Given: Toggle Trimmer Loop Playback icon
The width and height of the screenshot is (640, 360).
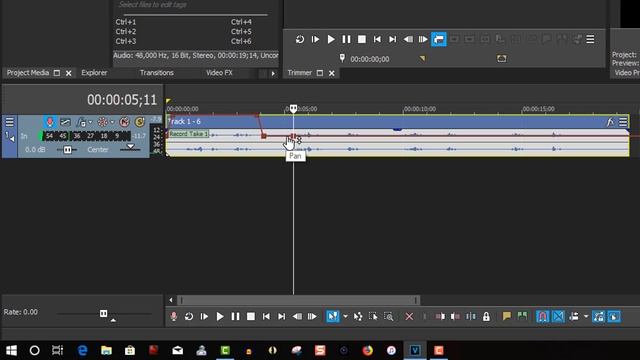Looking at the screenshot, I should pos(300,39).
